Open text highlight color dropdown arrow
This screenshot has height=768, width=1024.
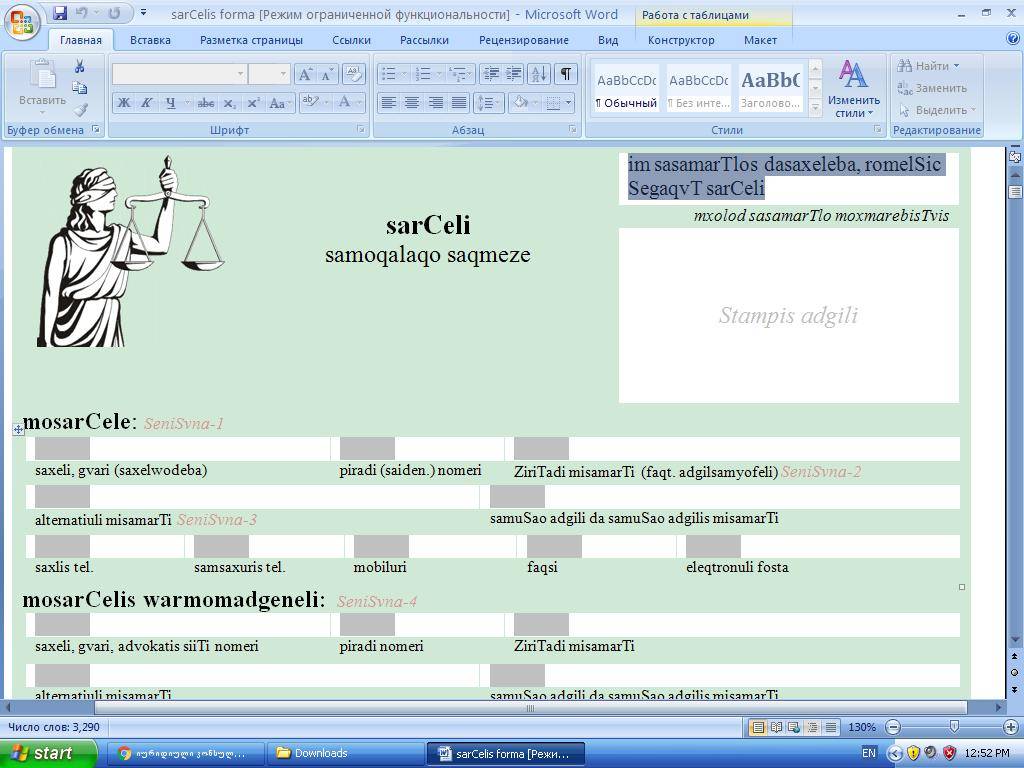pyautogui.click(x=326, y=103)
